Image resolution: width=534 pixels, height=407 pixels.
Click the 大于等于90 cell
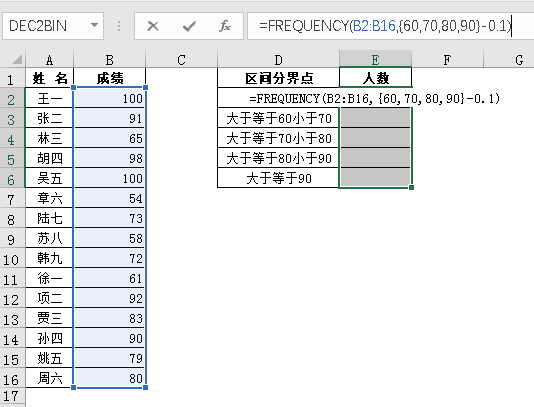(278, 178)
